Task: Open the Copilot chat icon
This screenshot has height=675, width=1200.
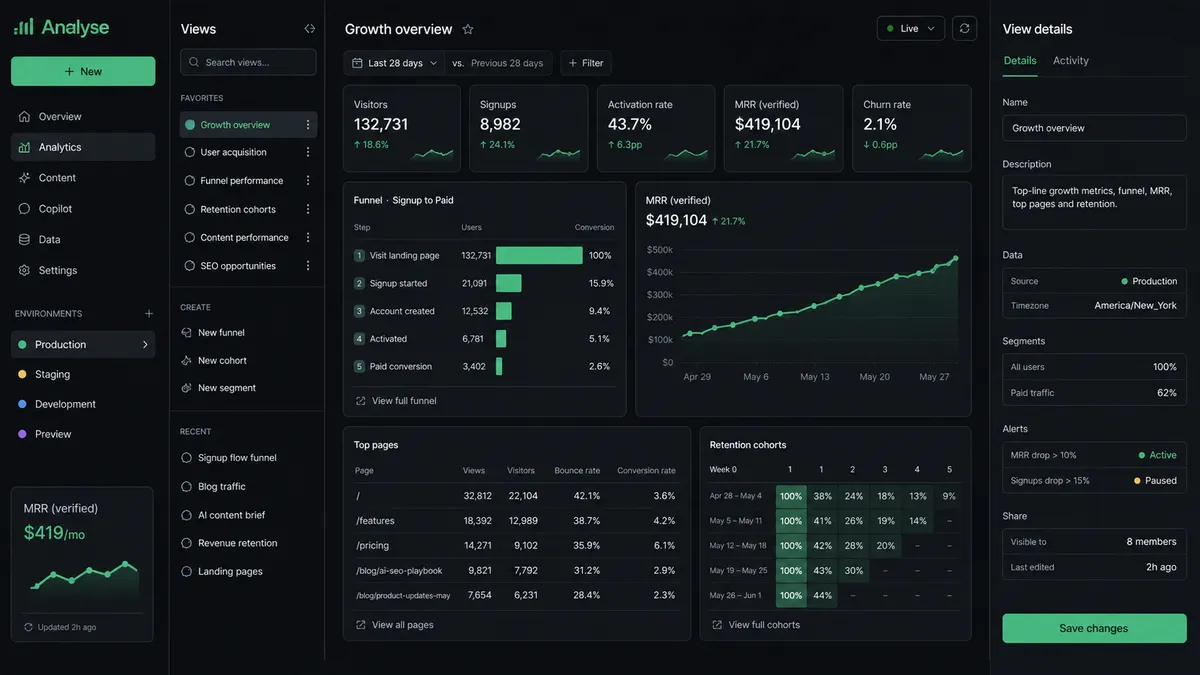Action: click(25, 209)
